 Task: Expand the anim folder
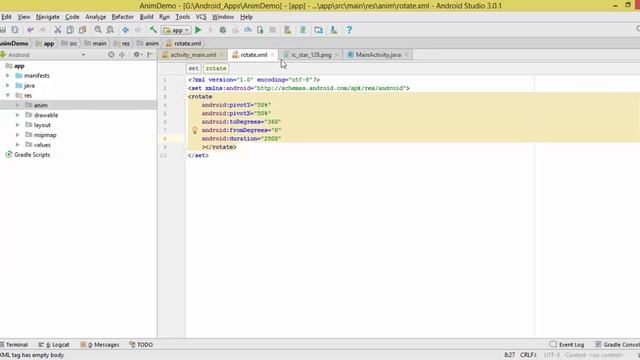tap(18, 105)
